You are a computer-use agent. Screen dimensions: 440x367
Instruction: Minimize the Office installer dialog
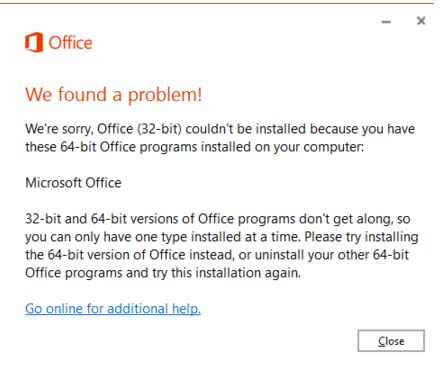(x=386, y=22)
